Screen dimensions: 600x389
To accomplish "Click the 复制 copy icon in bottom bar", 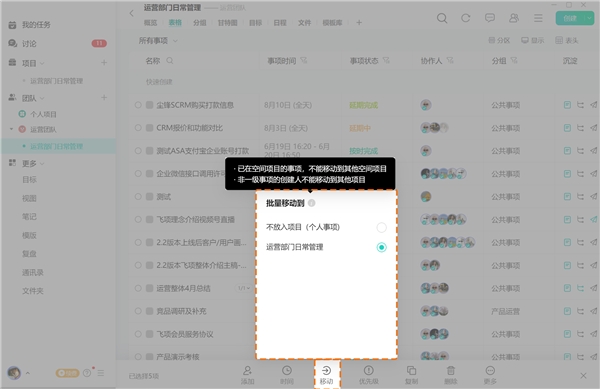I will [x=411, y=370].
